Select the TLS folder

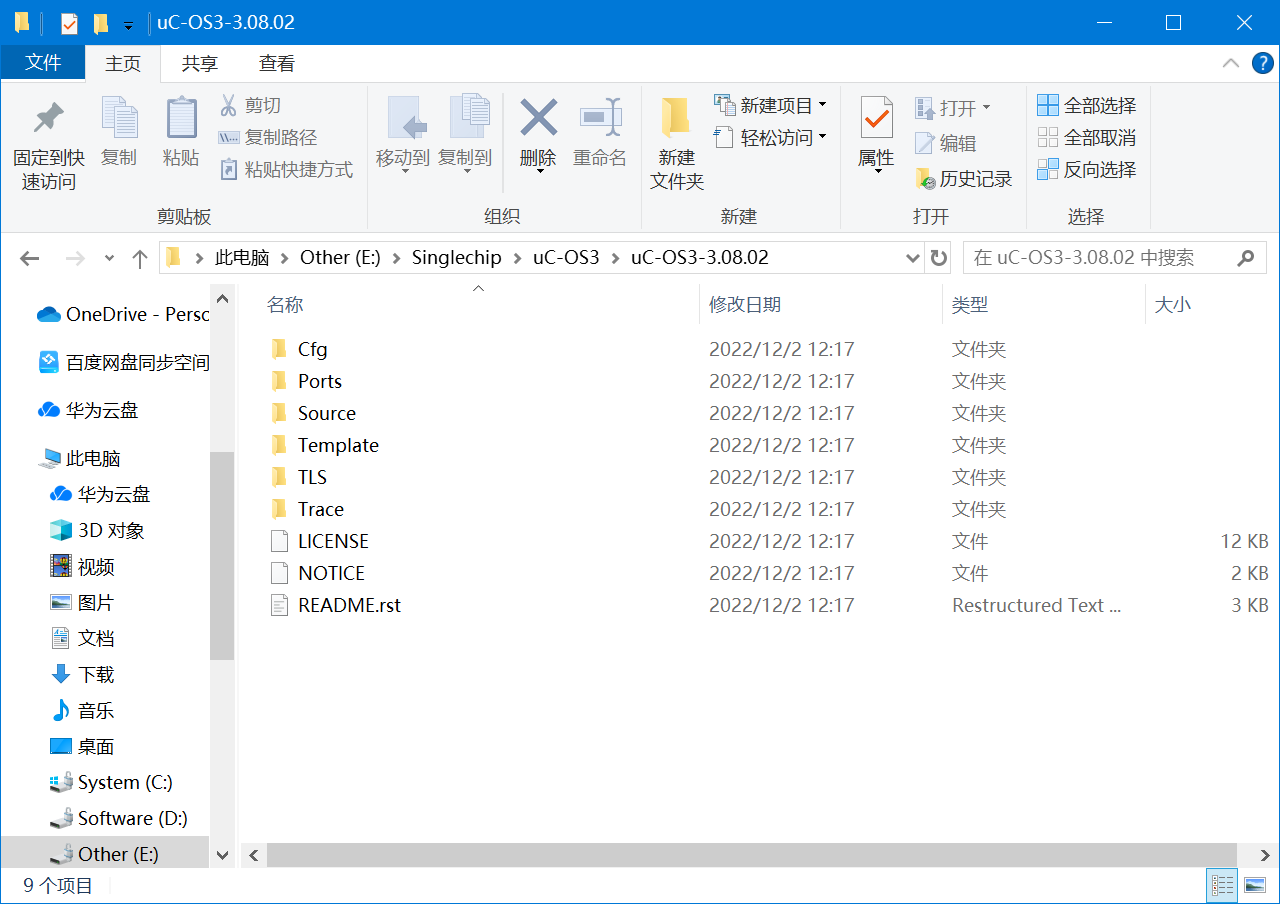(298, 477)
